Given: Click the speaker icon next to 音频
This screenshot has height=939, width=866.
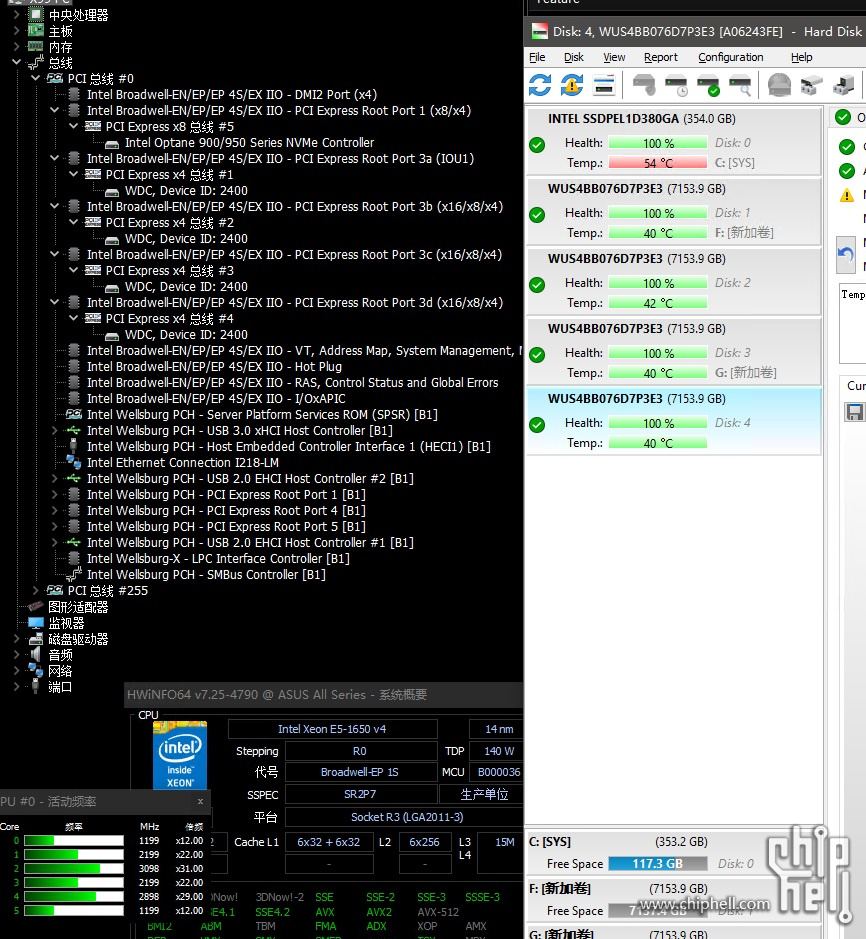Looking at the screenshot, I should coord(36,655).
